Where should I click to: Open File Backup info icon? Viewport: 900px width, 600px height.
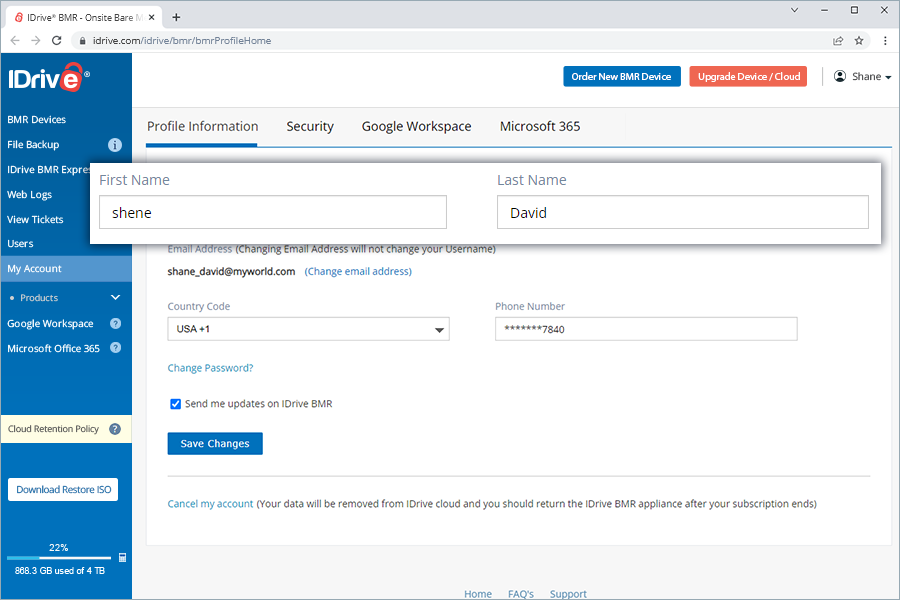click(115, 145)
